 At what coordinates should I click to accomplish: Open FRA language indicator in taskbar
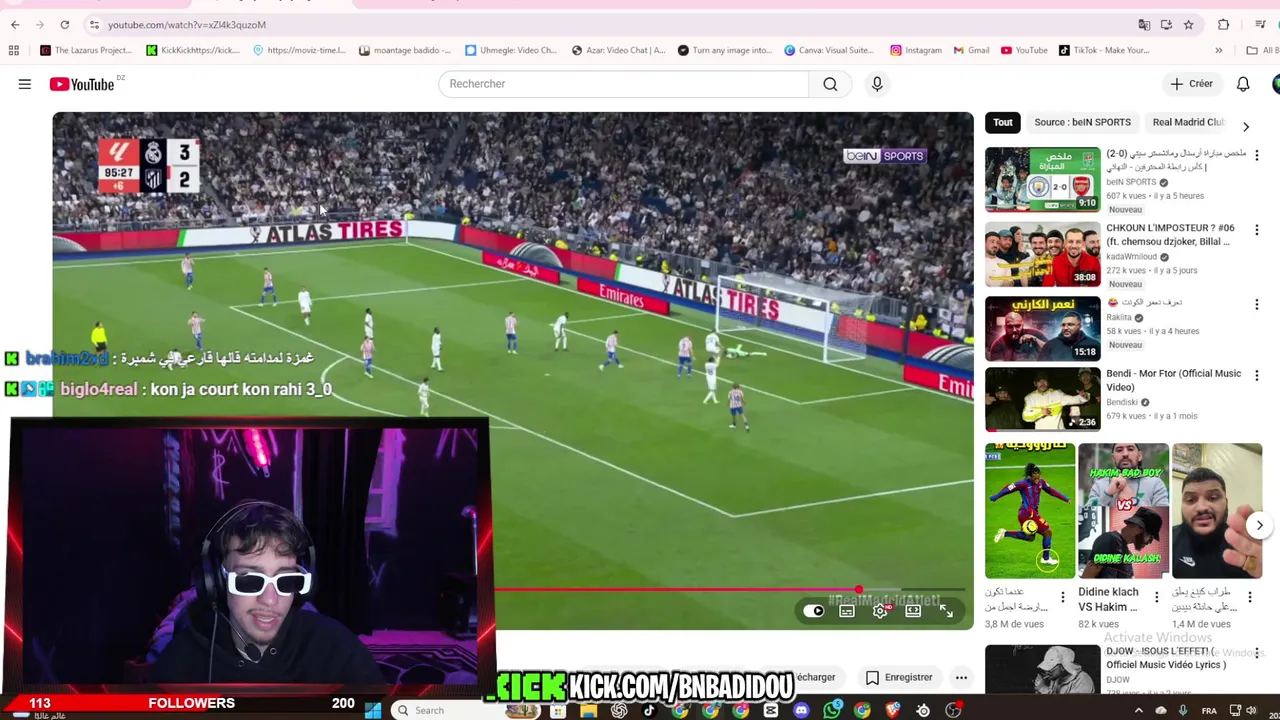coord(1209,710)
